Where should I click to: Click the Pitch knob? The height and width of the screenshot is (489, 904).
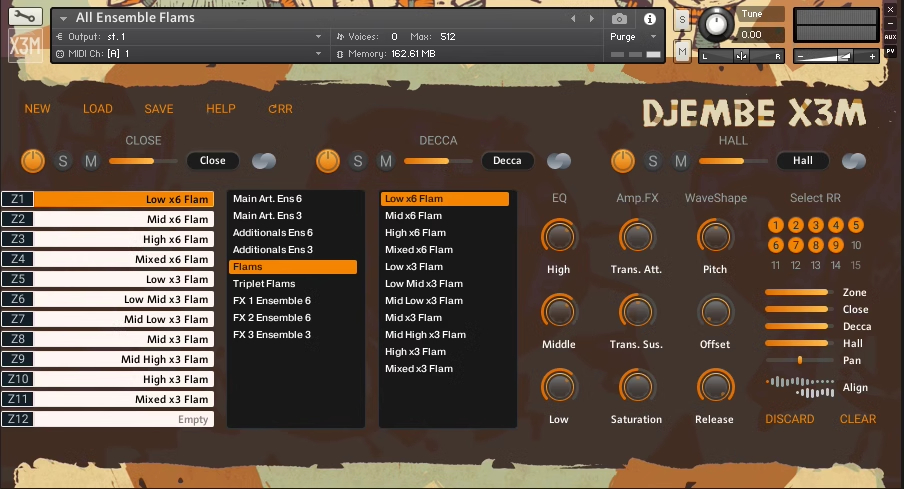point(715,237)
